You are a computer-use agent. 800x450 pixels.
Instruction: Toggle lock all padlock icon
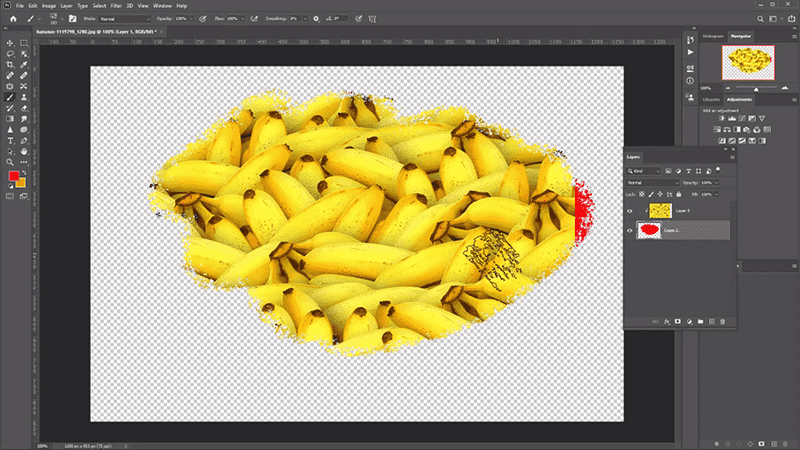679,194
